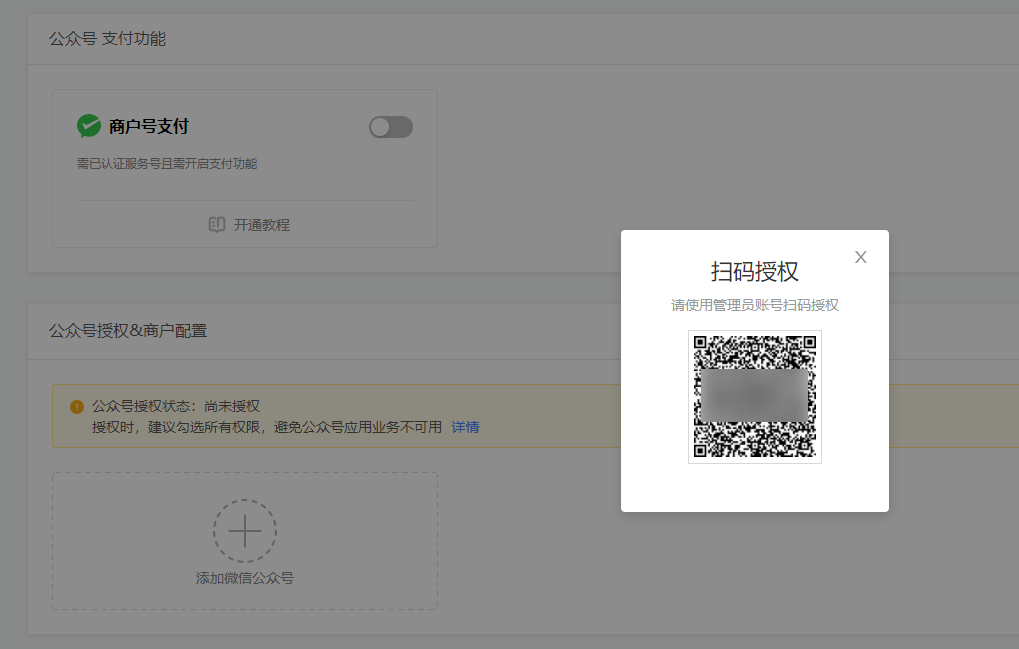
Task: Click the 开通教程 book icon
Action: pyautogui.click(x=216, y=225)
